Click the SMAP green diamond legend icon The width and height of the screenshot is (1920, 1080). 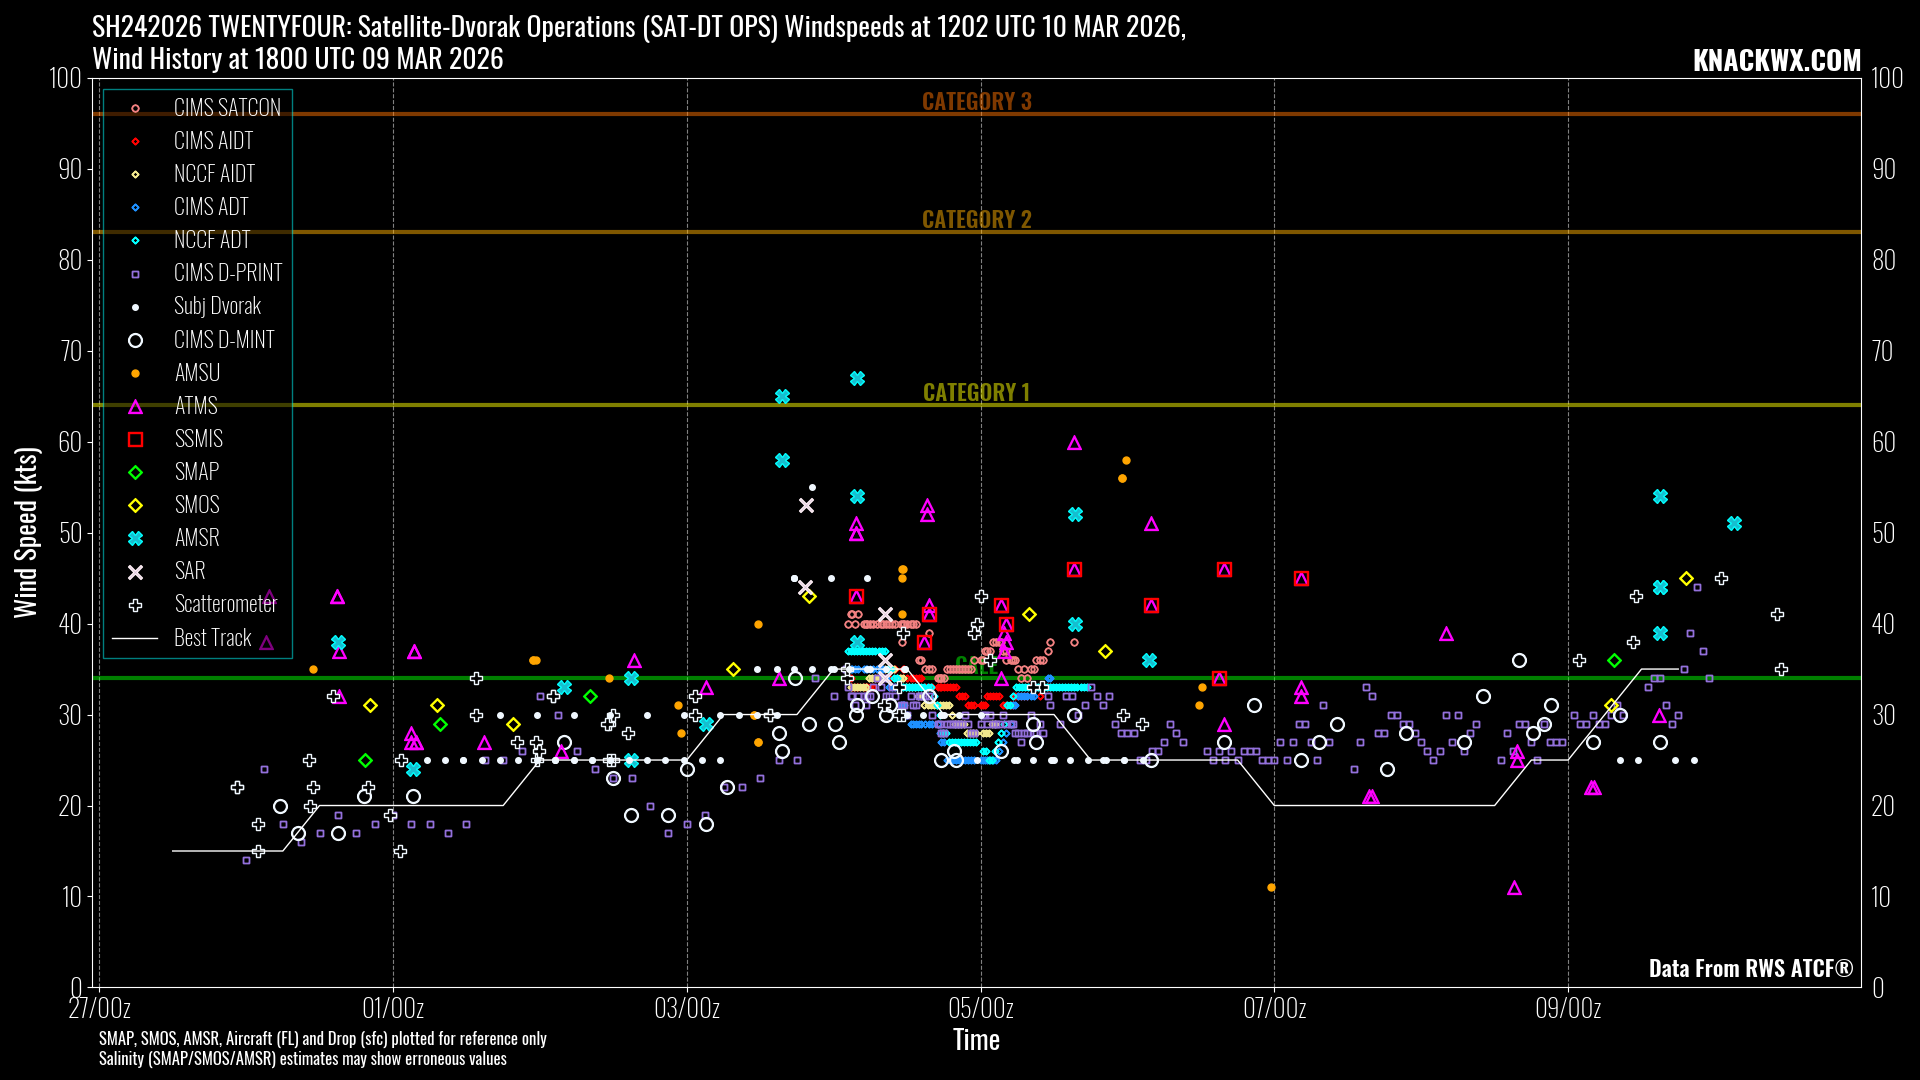pos(136,472)
